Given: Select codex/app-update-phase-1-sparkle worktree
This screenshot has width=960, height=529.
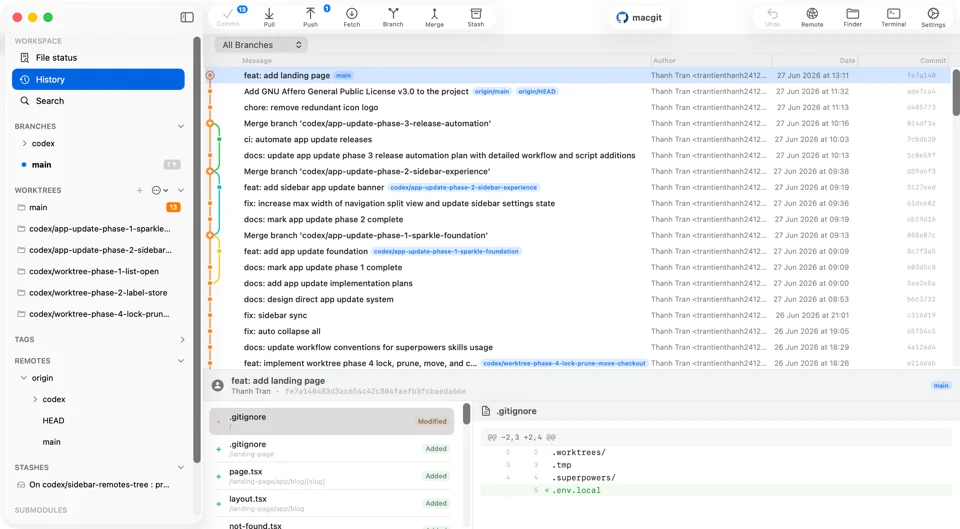Looking at the screenshot, I should (98, 229).
